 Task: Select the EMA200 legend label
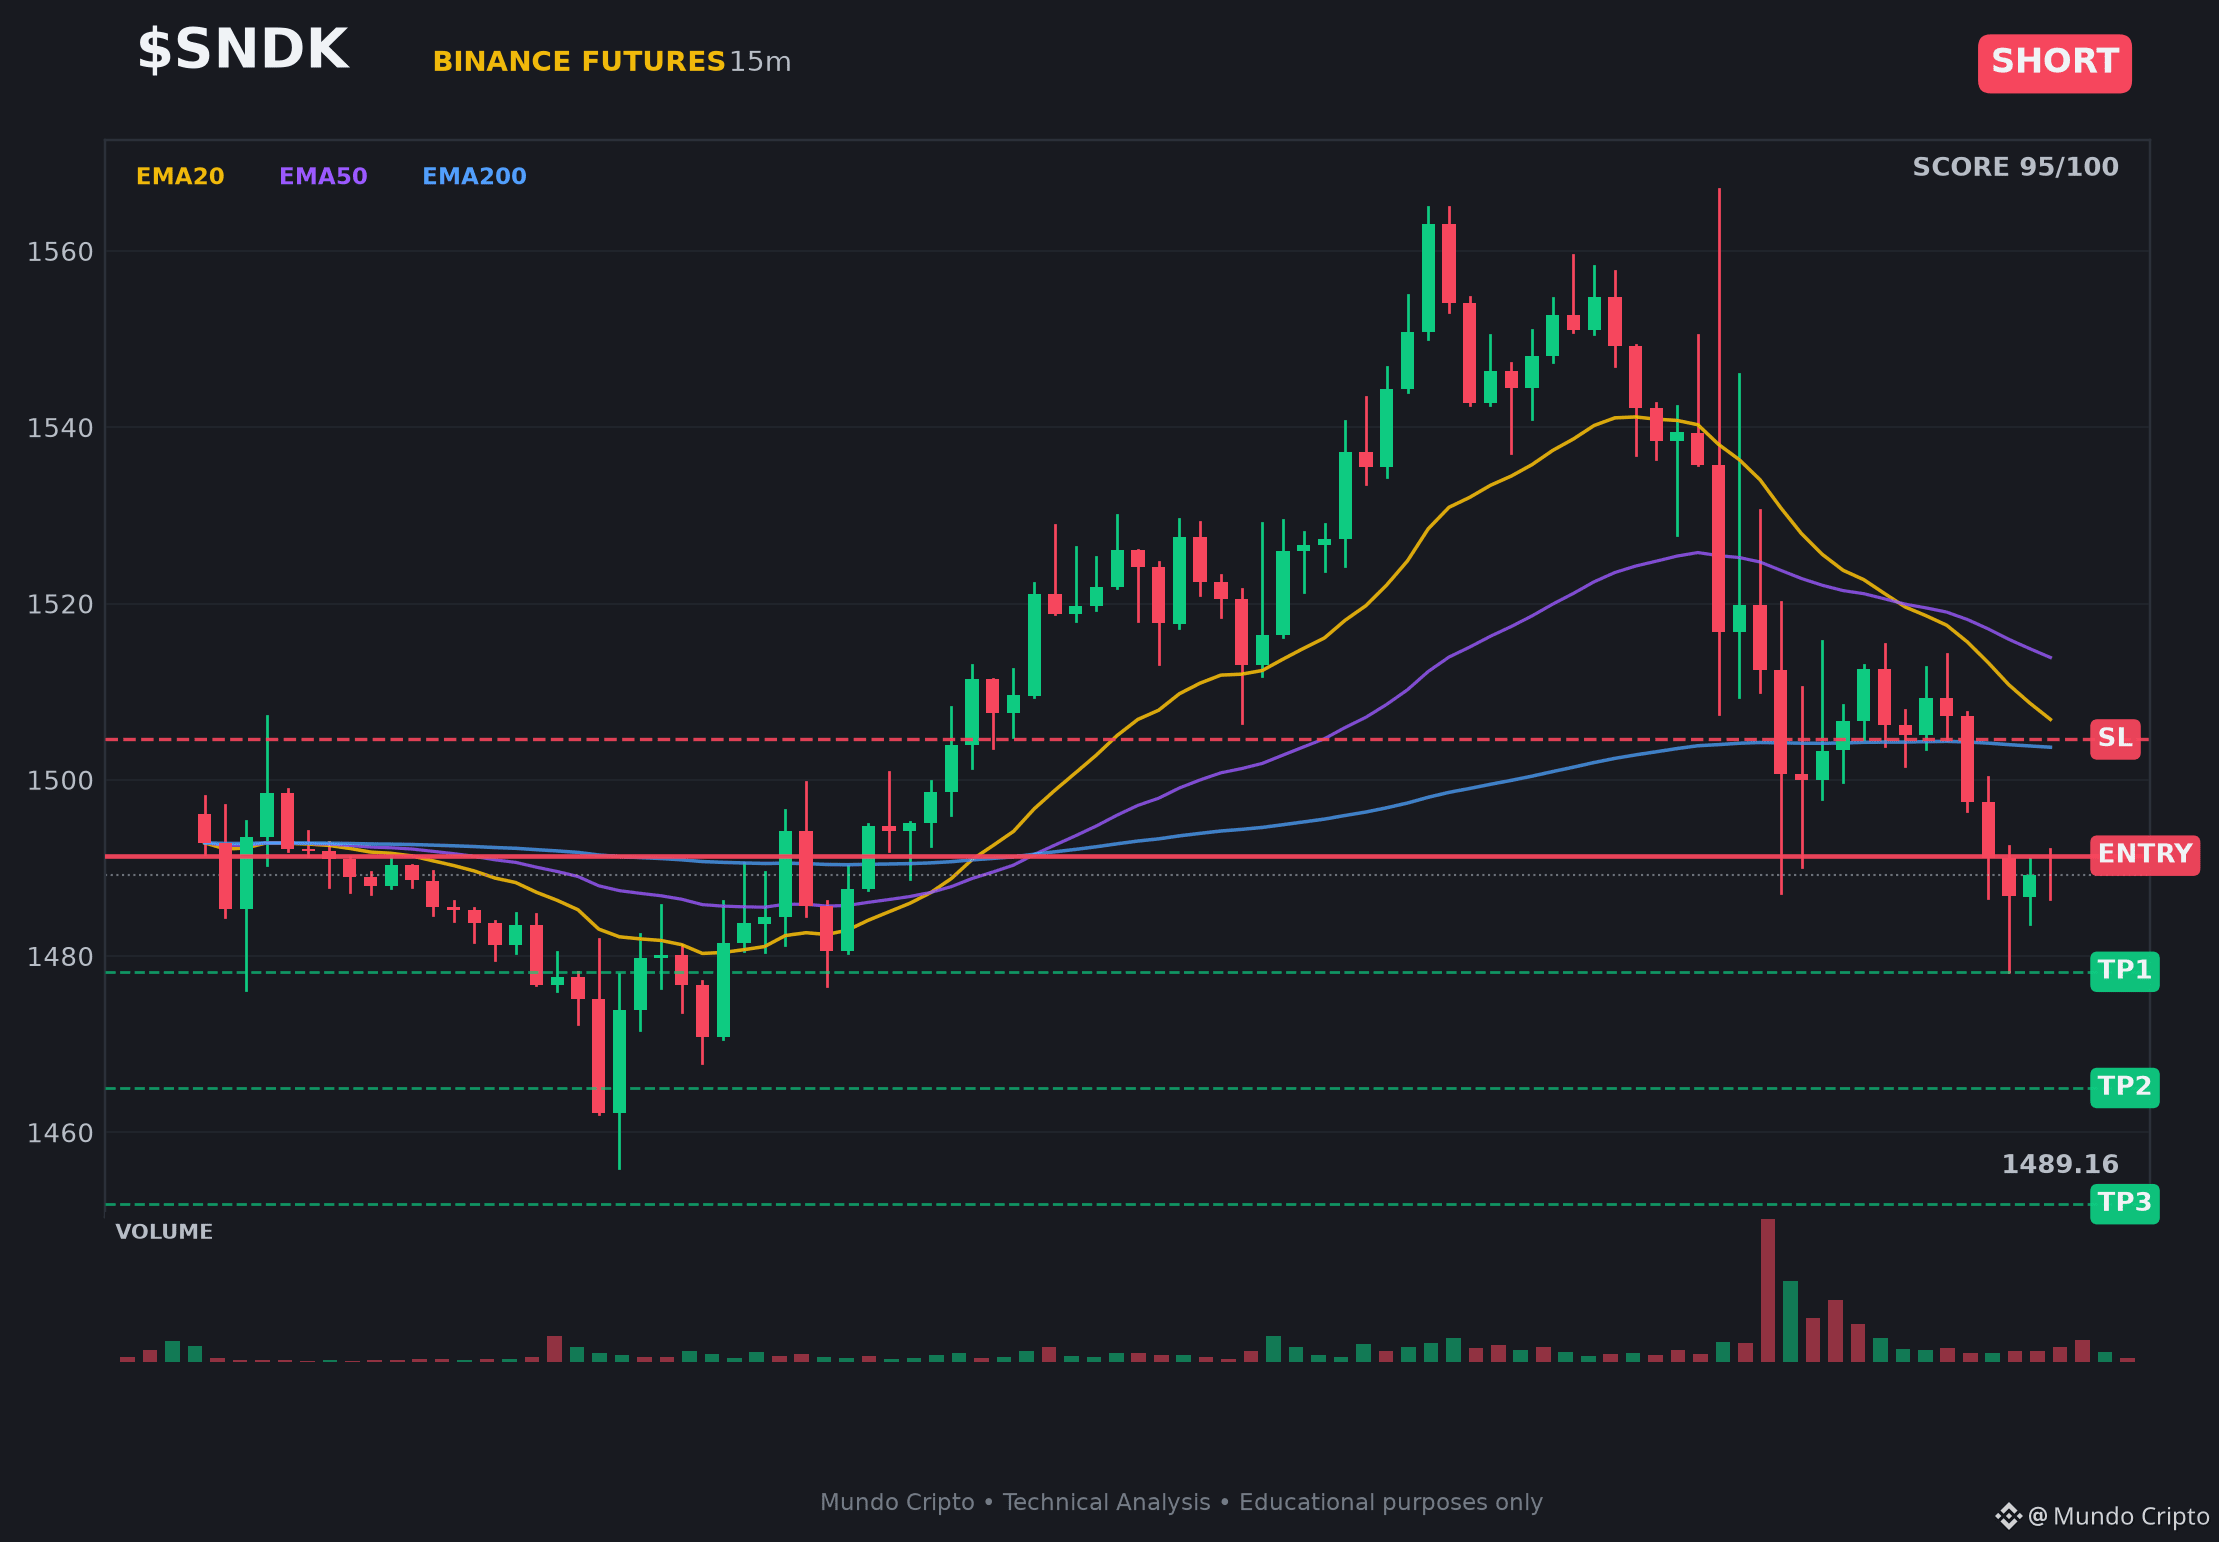point(474,176)
